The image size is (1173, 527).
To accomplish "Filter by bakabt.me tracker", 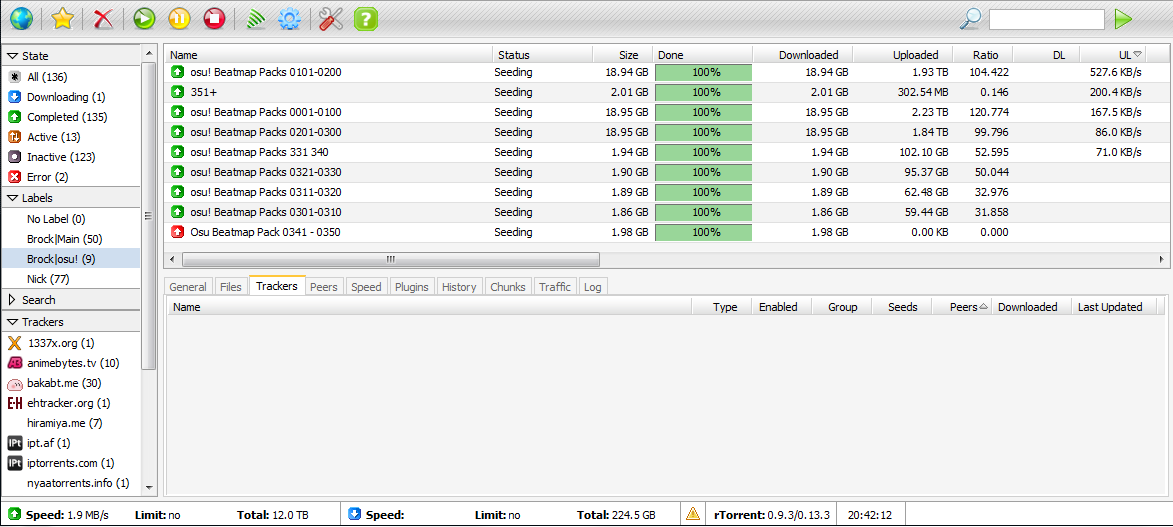I will pyautogui.click(x=70, y=383).
